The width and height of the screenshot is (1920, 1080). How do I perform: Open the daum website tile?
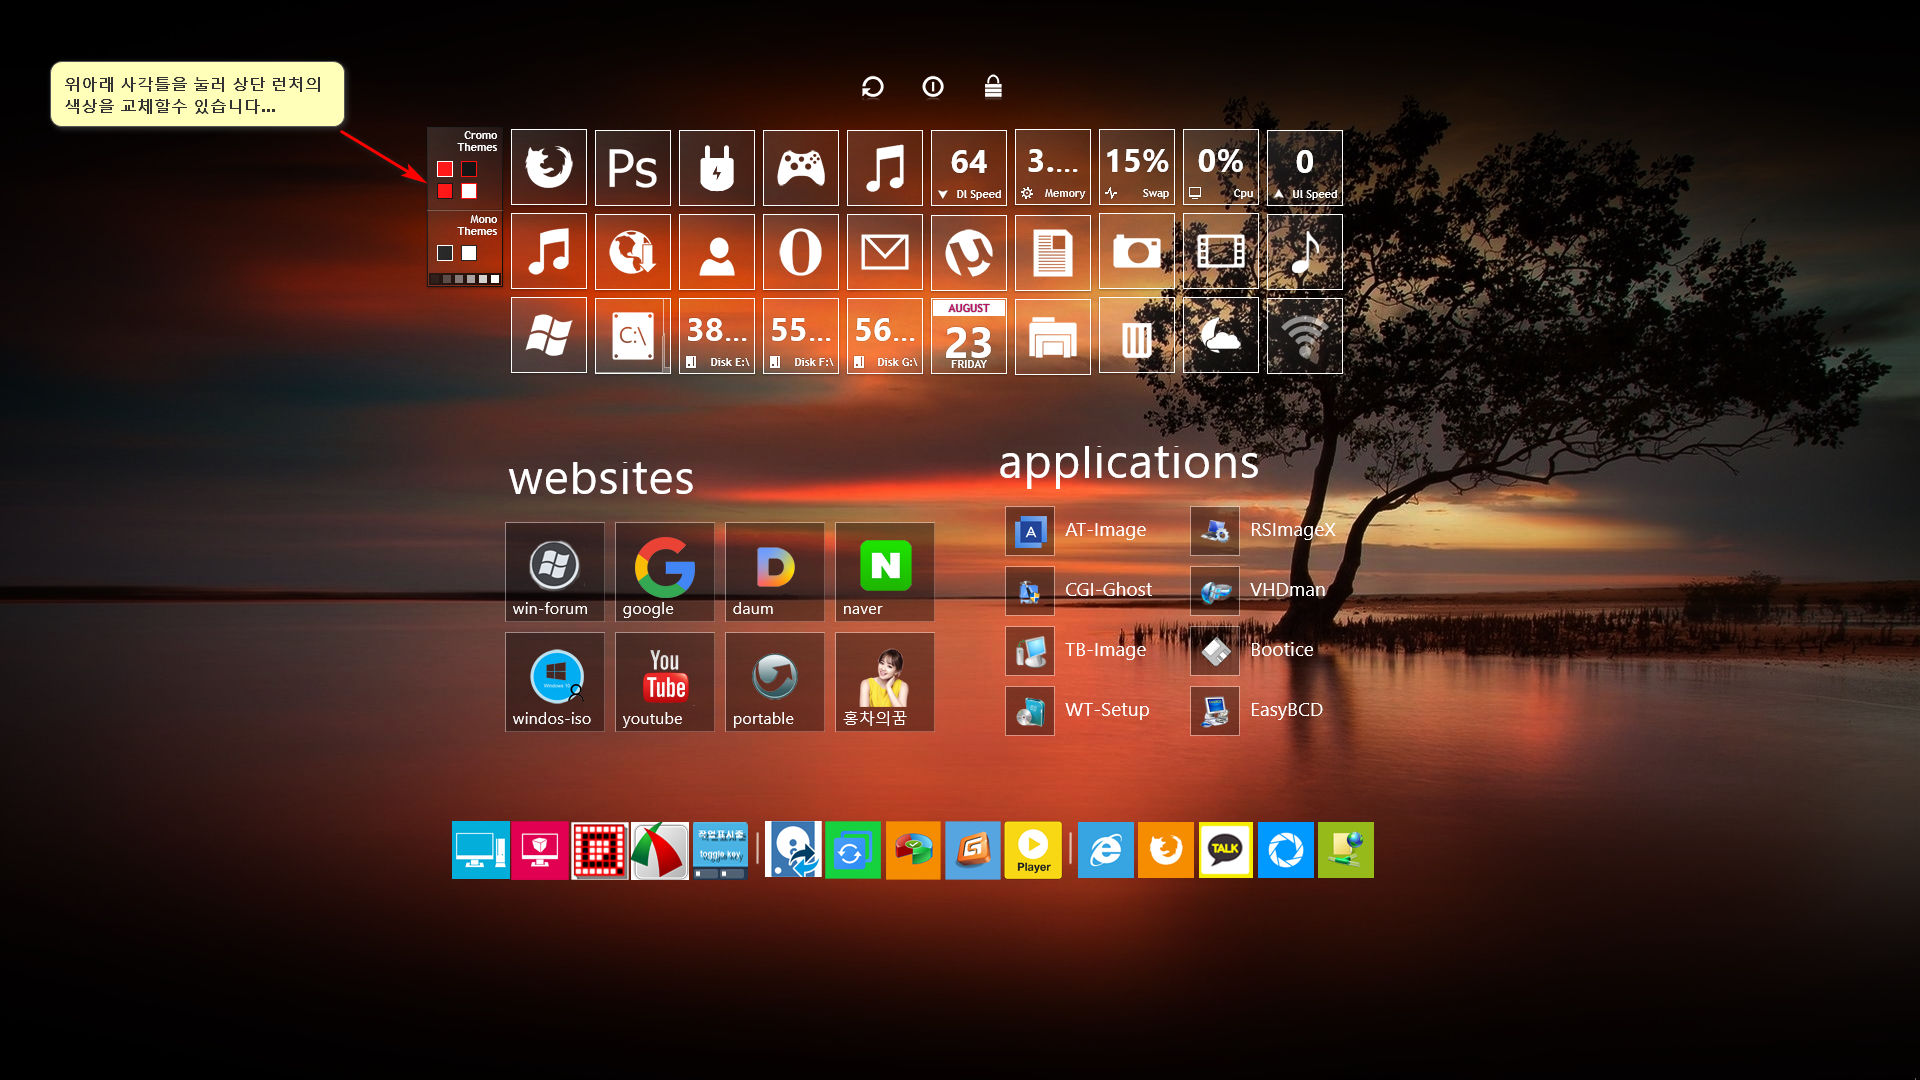click(775, 571)
